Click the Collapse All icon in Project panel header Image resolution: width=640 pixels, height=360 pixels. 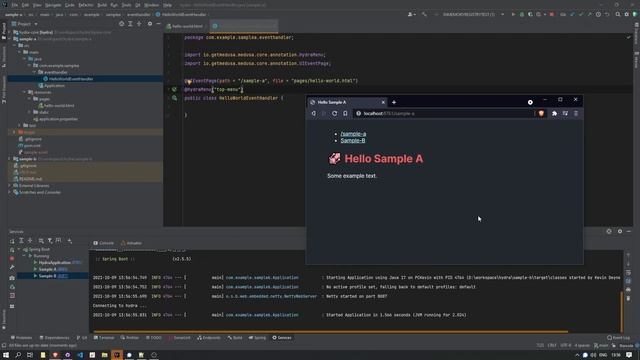click(x=139, y=24)
